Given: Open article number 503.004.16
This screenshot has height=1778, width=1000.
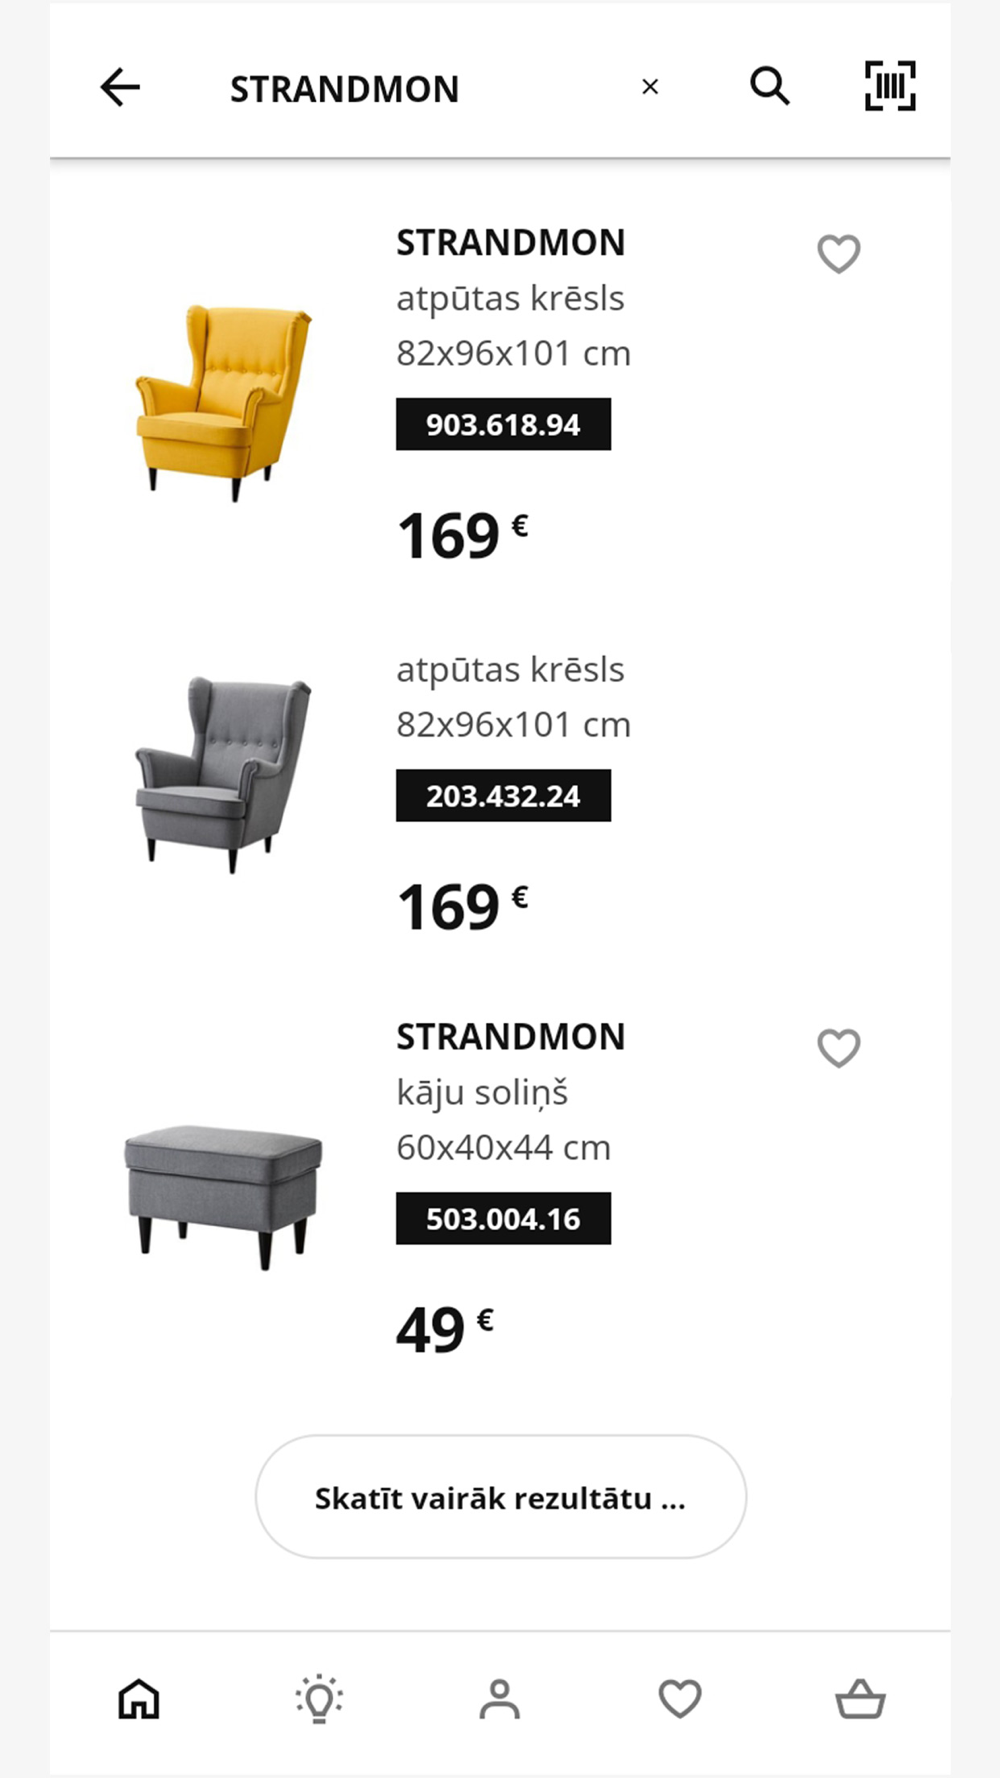Looking at the screenshot, I should click(503, 1218).
